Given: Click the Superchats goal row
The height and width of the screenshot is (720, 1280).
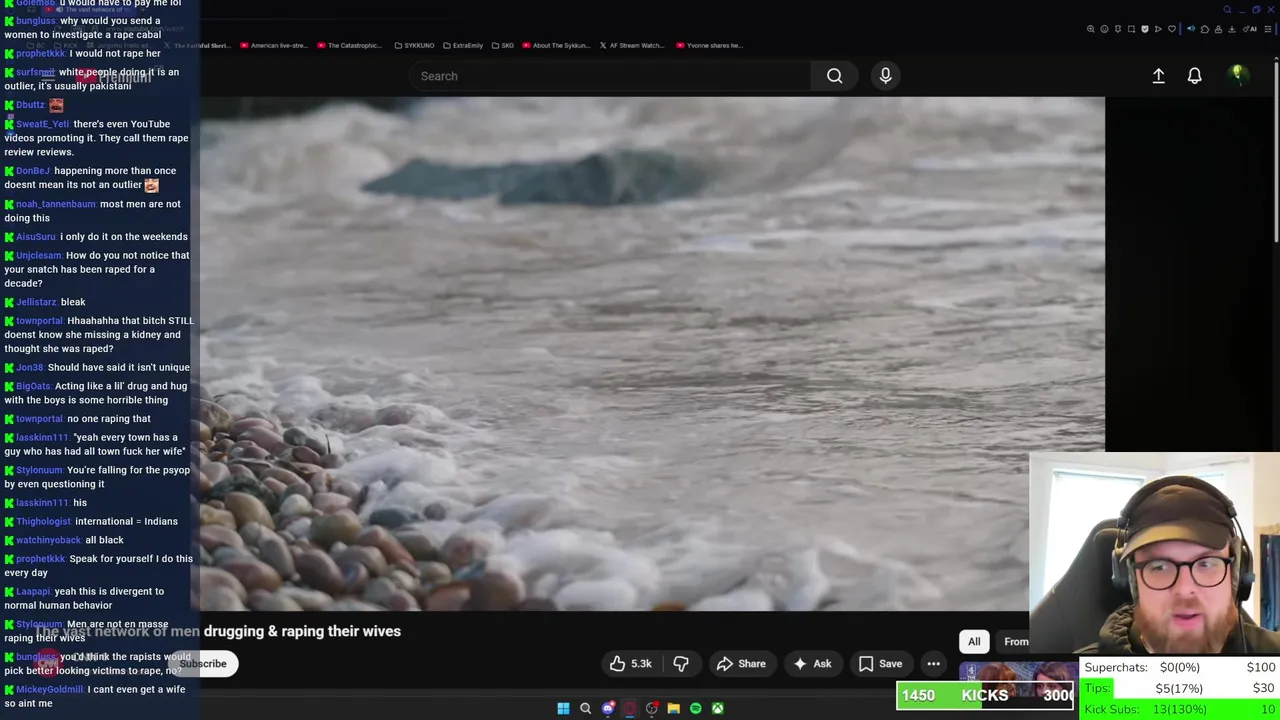Looking at the screenshot, I should [1180, 667].
